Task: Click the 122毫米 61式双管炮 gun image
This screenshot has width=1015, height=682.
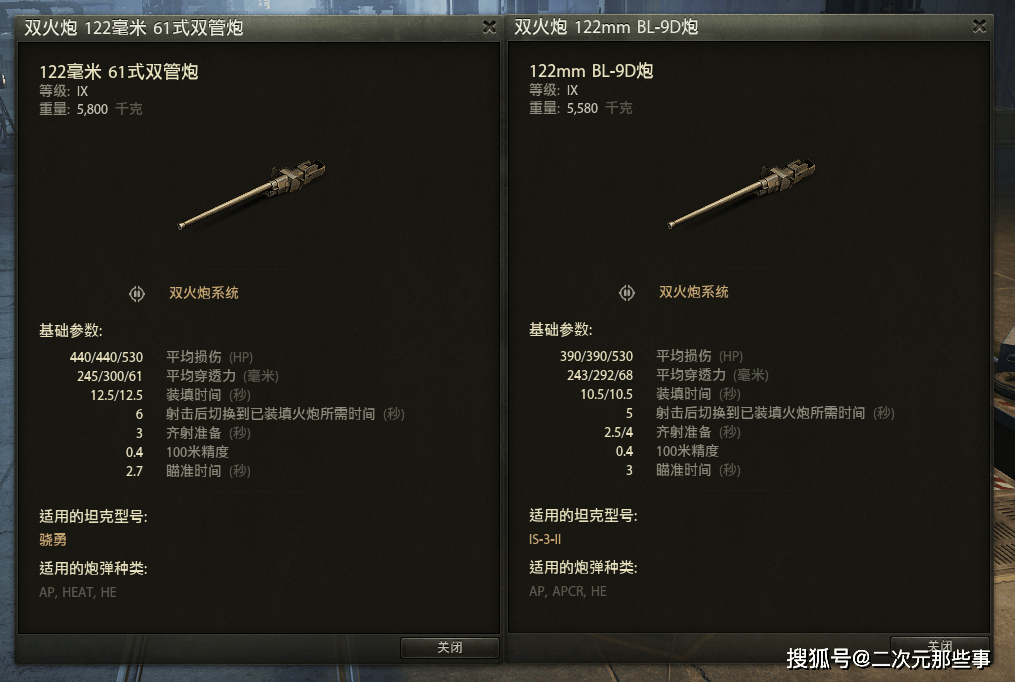Action: click(x=252, y=194)
